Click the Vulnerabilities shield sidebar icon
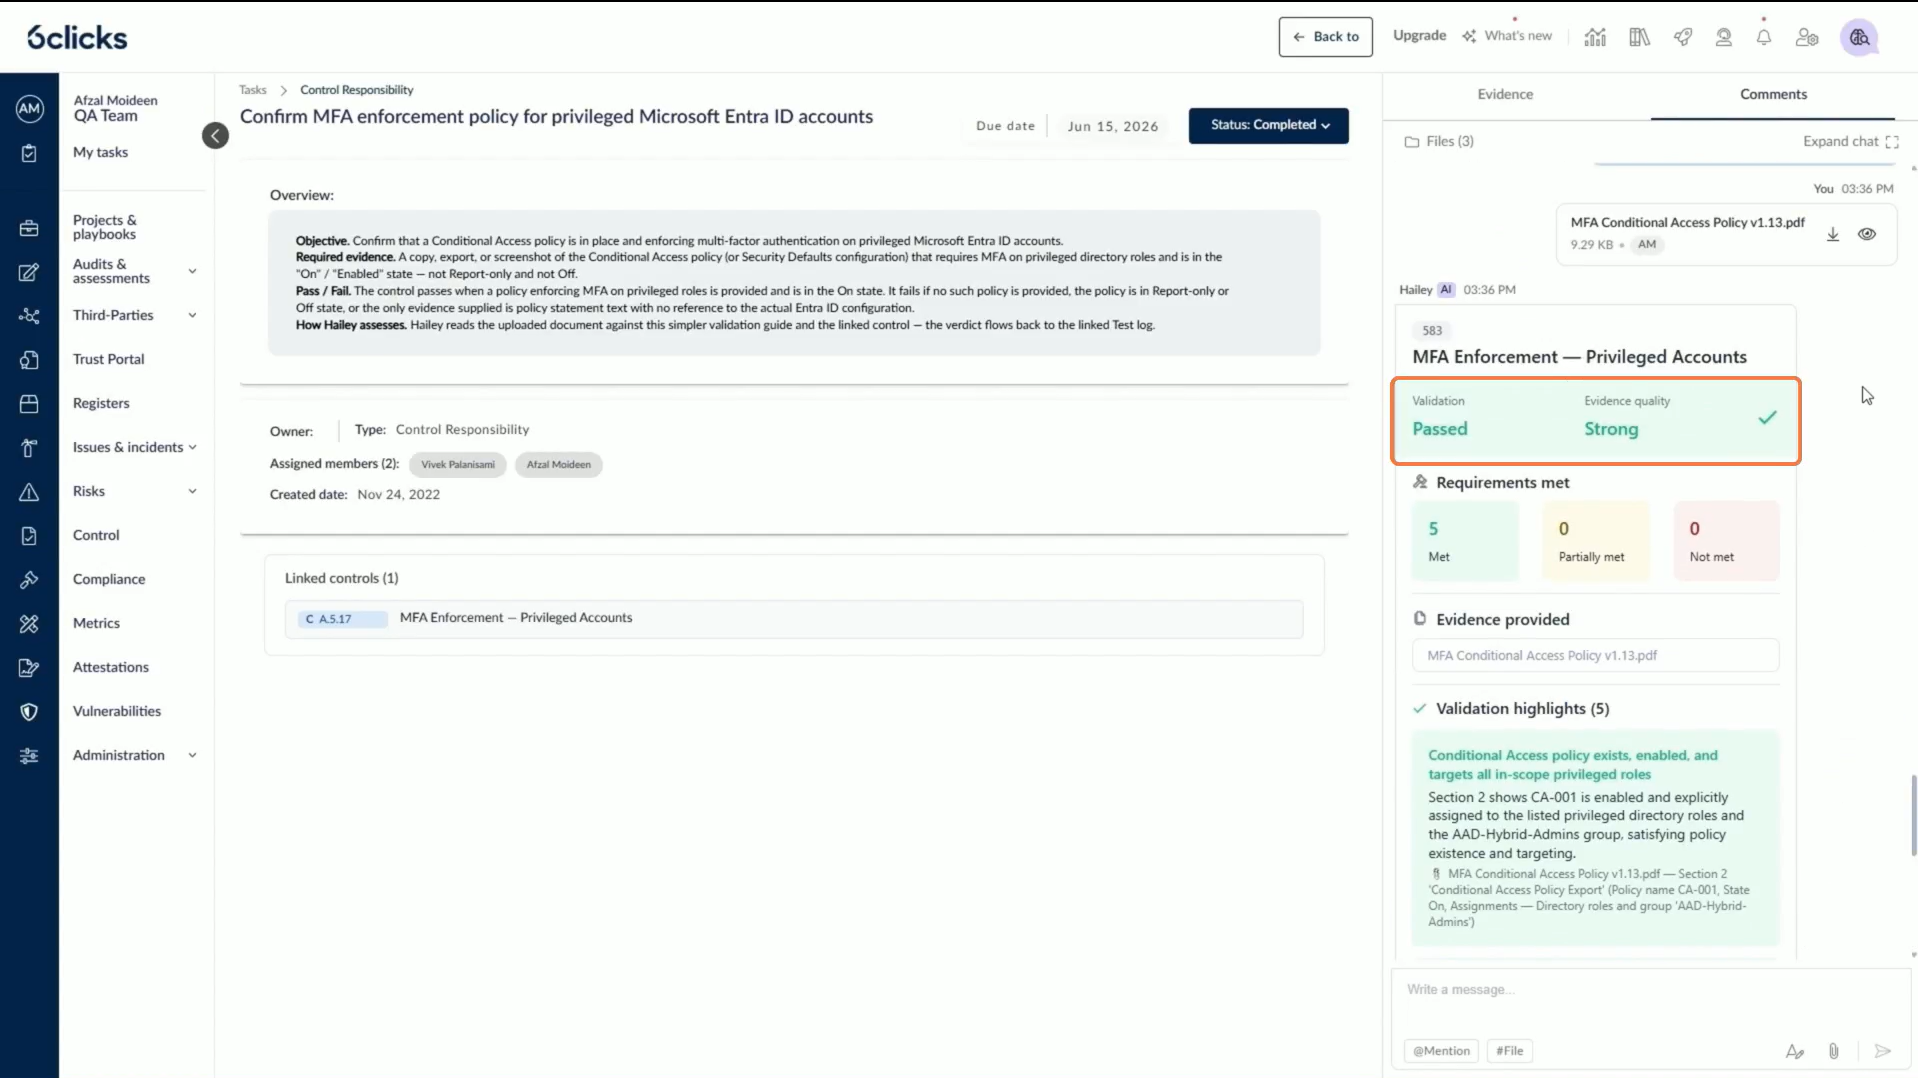Image resolution: width=1918 pixels, height=1078 pixels. 29,712
